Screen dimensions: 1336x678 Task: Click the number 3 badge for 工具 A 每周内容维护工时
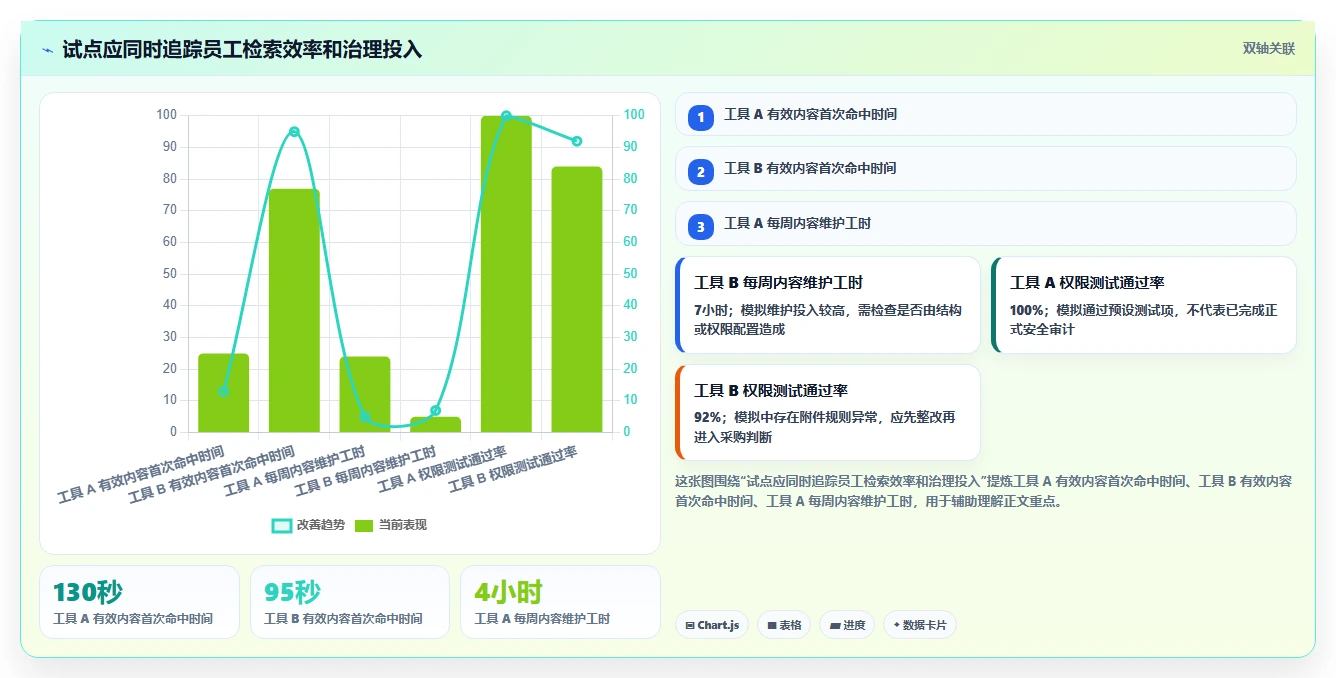click(x=701, y=226)
